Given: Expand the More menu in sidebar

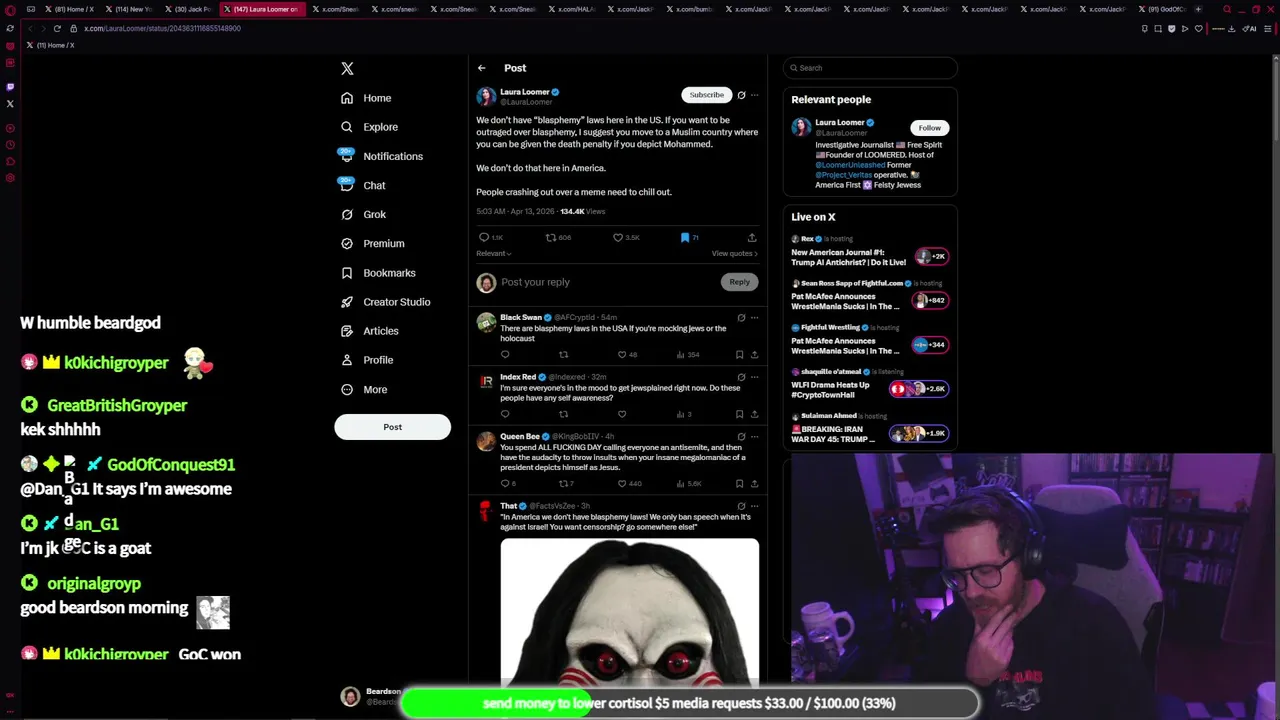Looking at the screenshot, I should (364, 389).
